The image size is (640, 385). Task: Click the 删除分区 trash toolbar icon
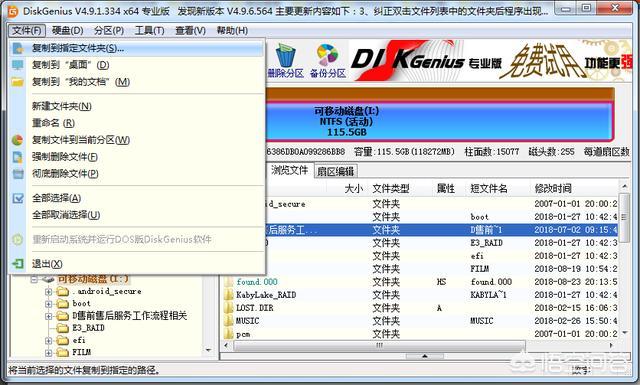285,61
